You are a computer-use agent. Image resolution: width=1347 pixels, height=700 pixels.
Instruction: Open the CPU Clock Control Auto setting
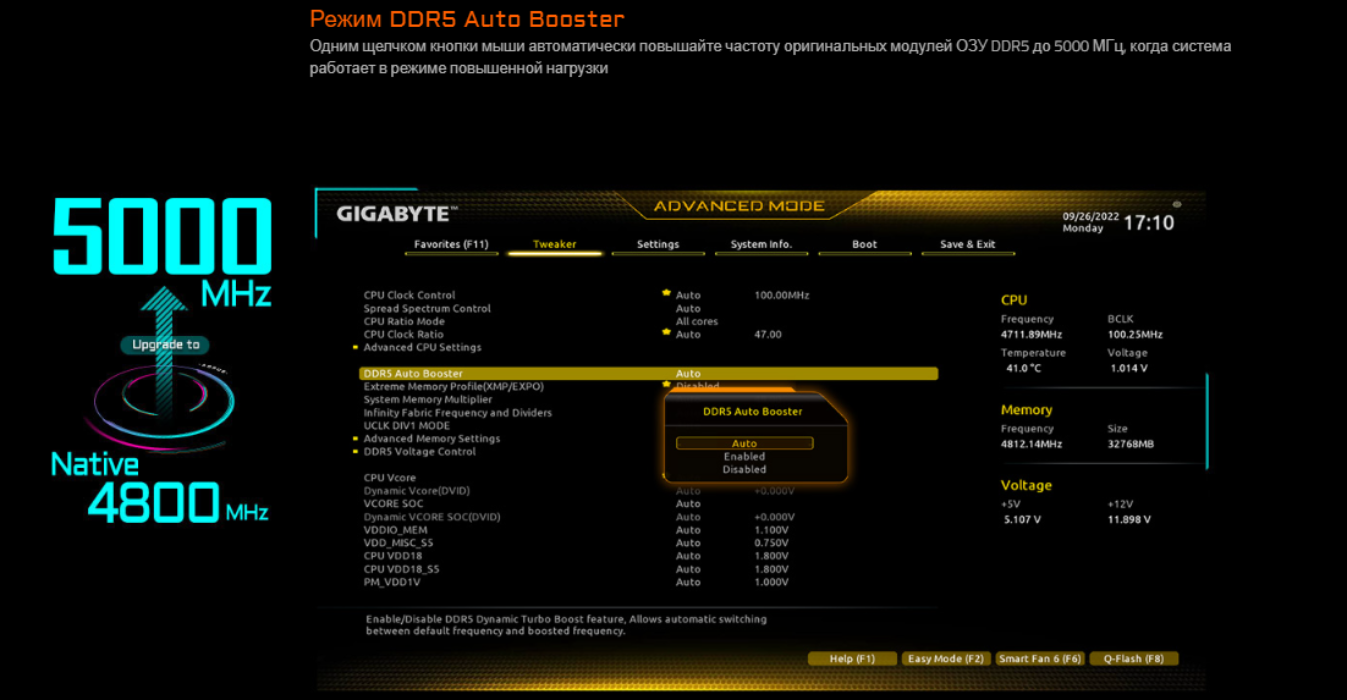pyautogui.click(x=688, y=295)
